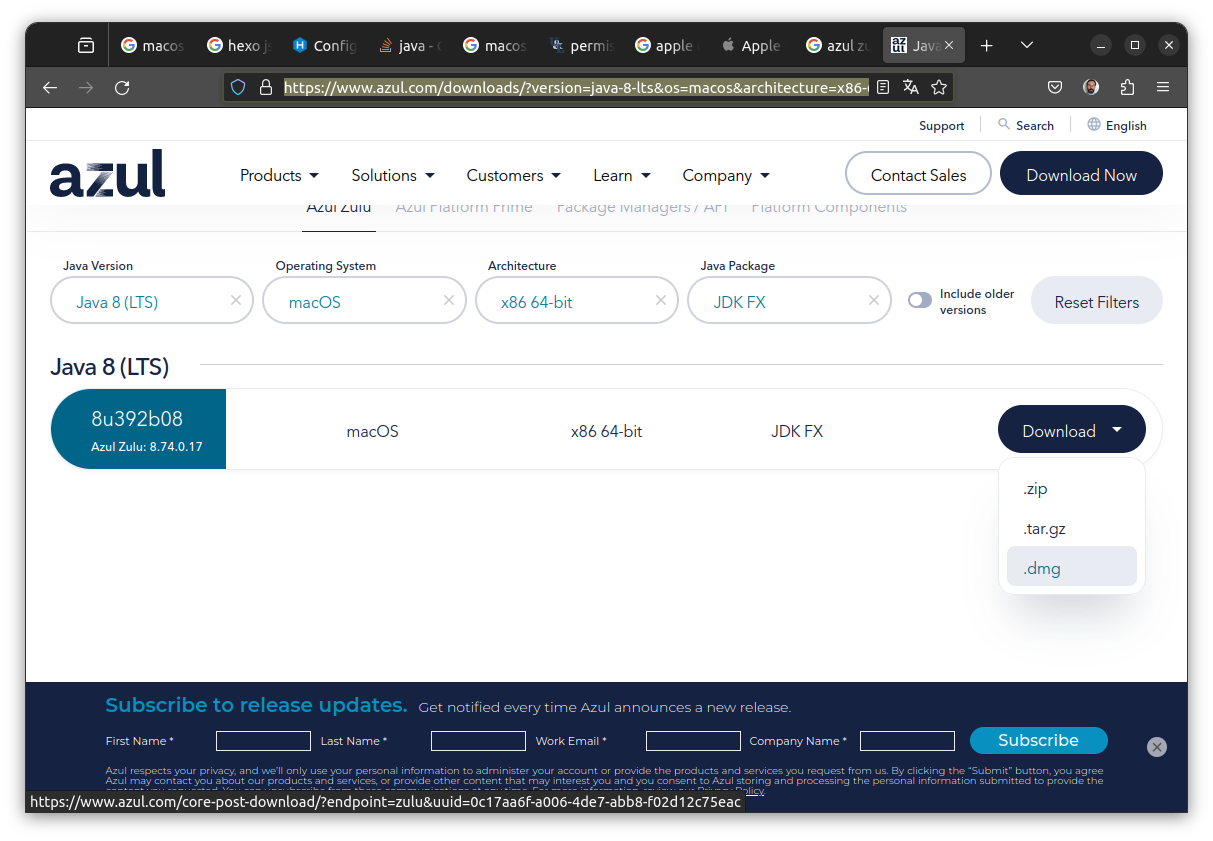Open a new browser tab
Viewport: 1213px width, 841px height.
[x=987, y=46]
